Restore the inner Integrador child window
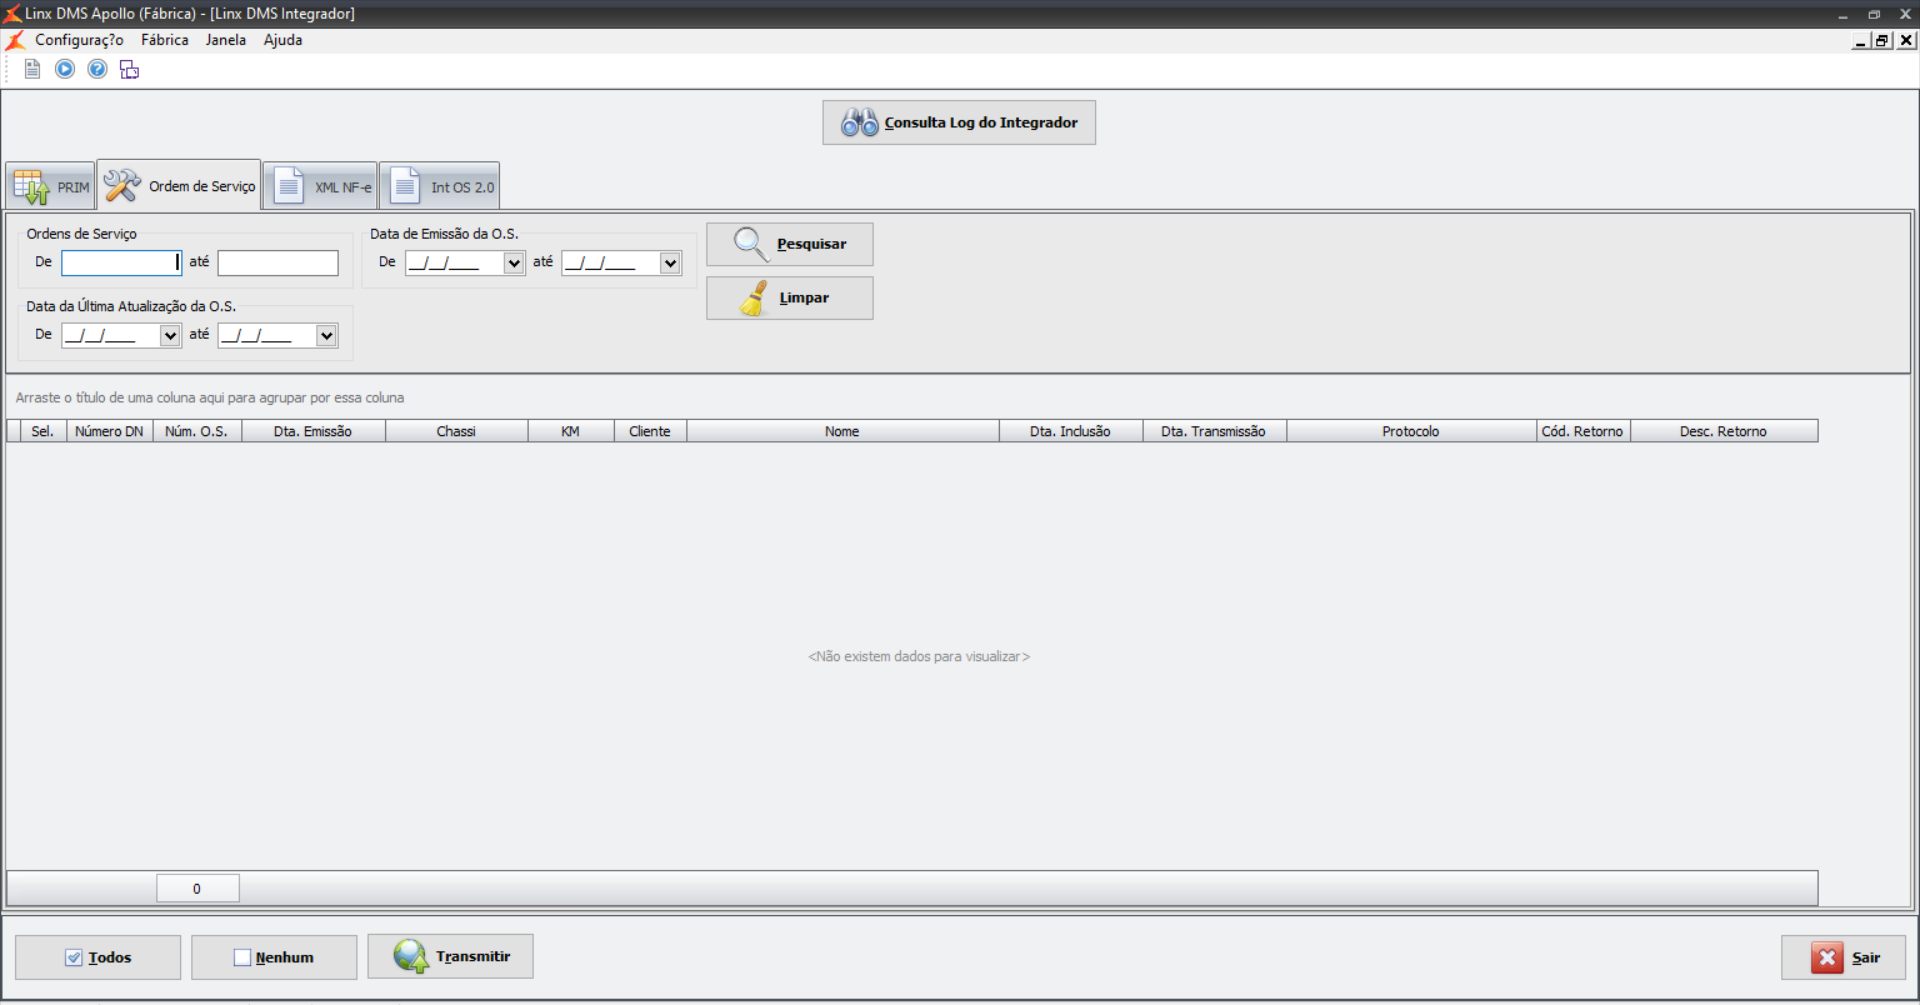Viewport: 1920px width, 1005px height. pyautogui.click(x=1882, y=40)
